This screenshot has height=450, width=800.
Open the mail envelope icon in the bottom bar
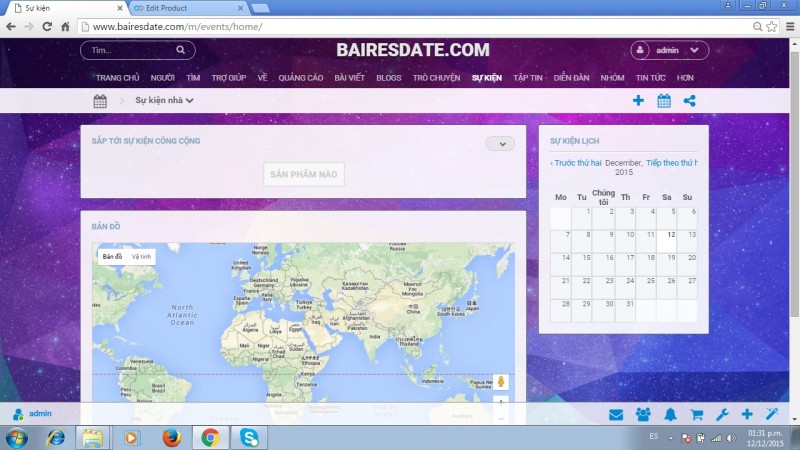(x=616, y=414)
